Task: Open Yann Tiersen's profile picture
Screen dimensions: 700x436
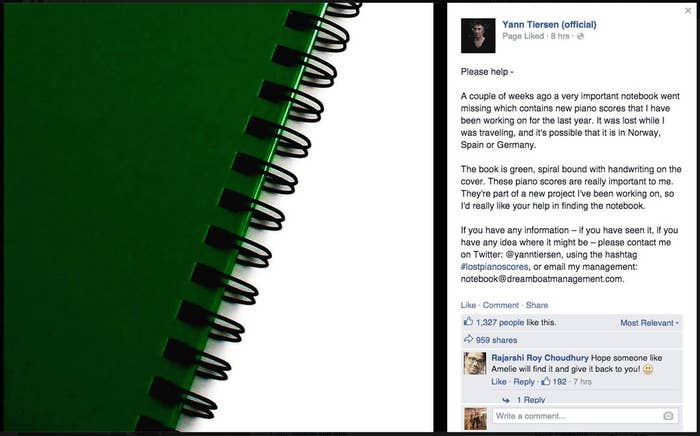Action: click(478, 36)
